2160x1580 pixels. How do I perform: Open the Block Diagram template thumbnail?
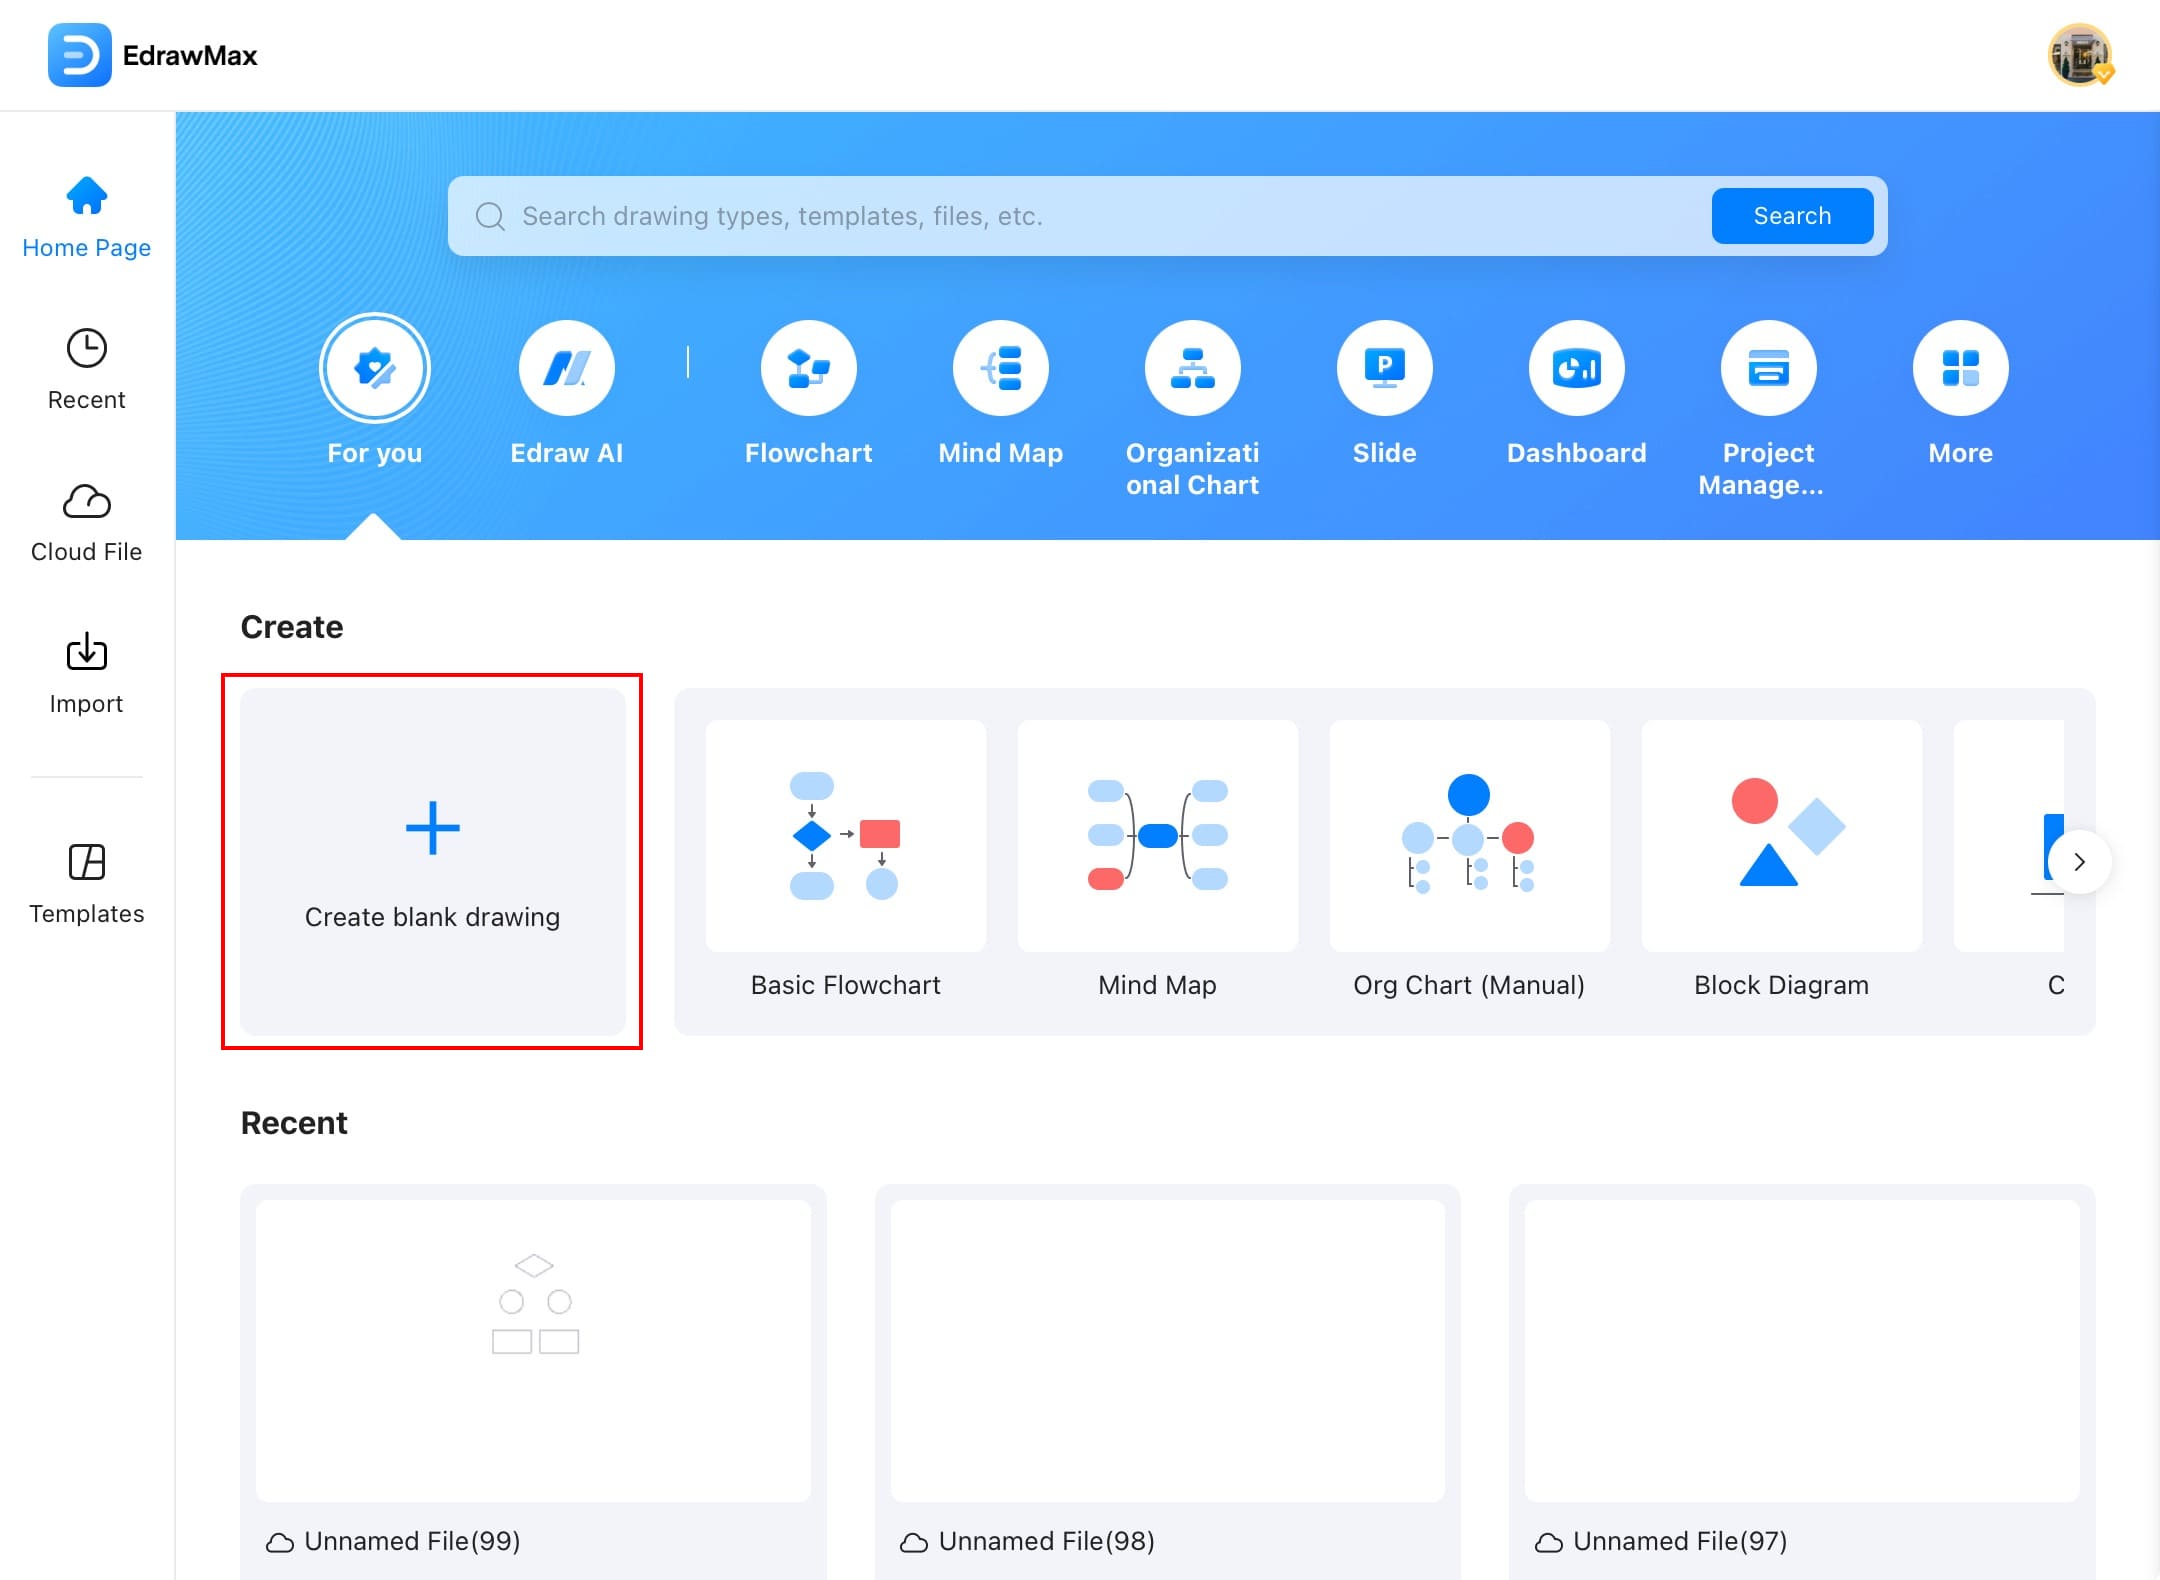[1781, 836]
